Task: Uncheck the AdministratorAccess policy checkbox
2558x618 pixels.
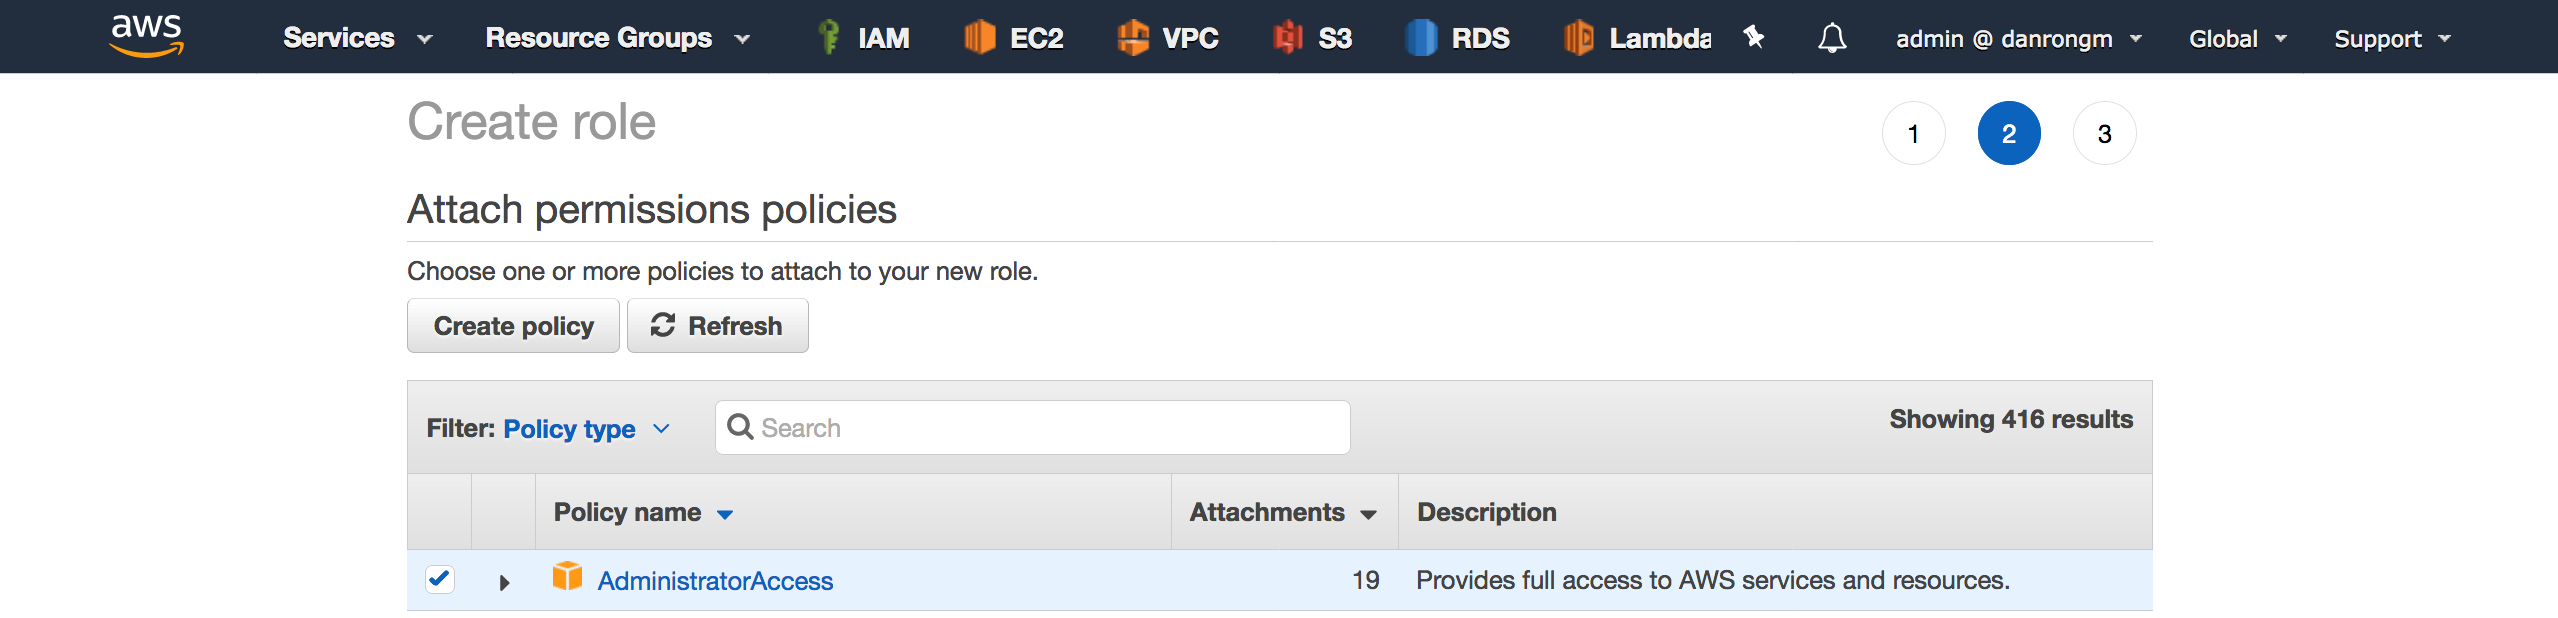Action: pyautogui.click(x=439, y=579)
